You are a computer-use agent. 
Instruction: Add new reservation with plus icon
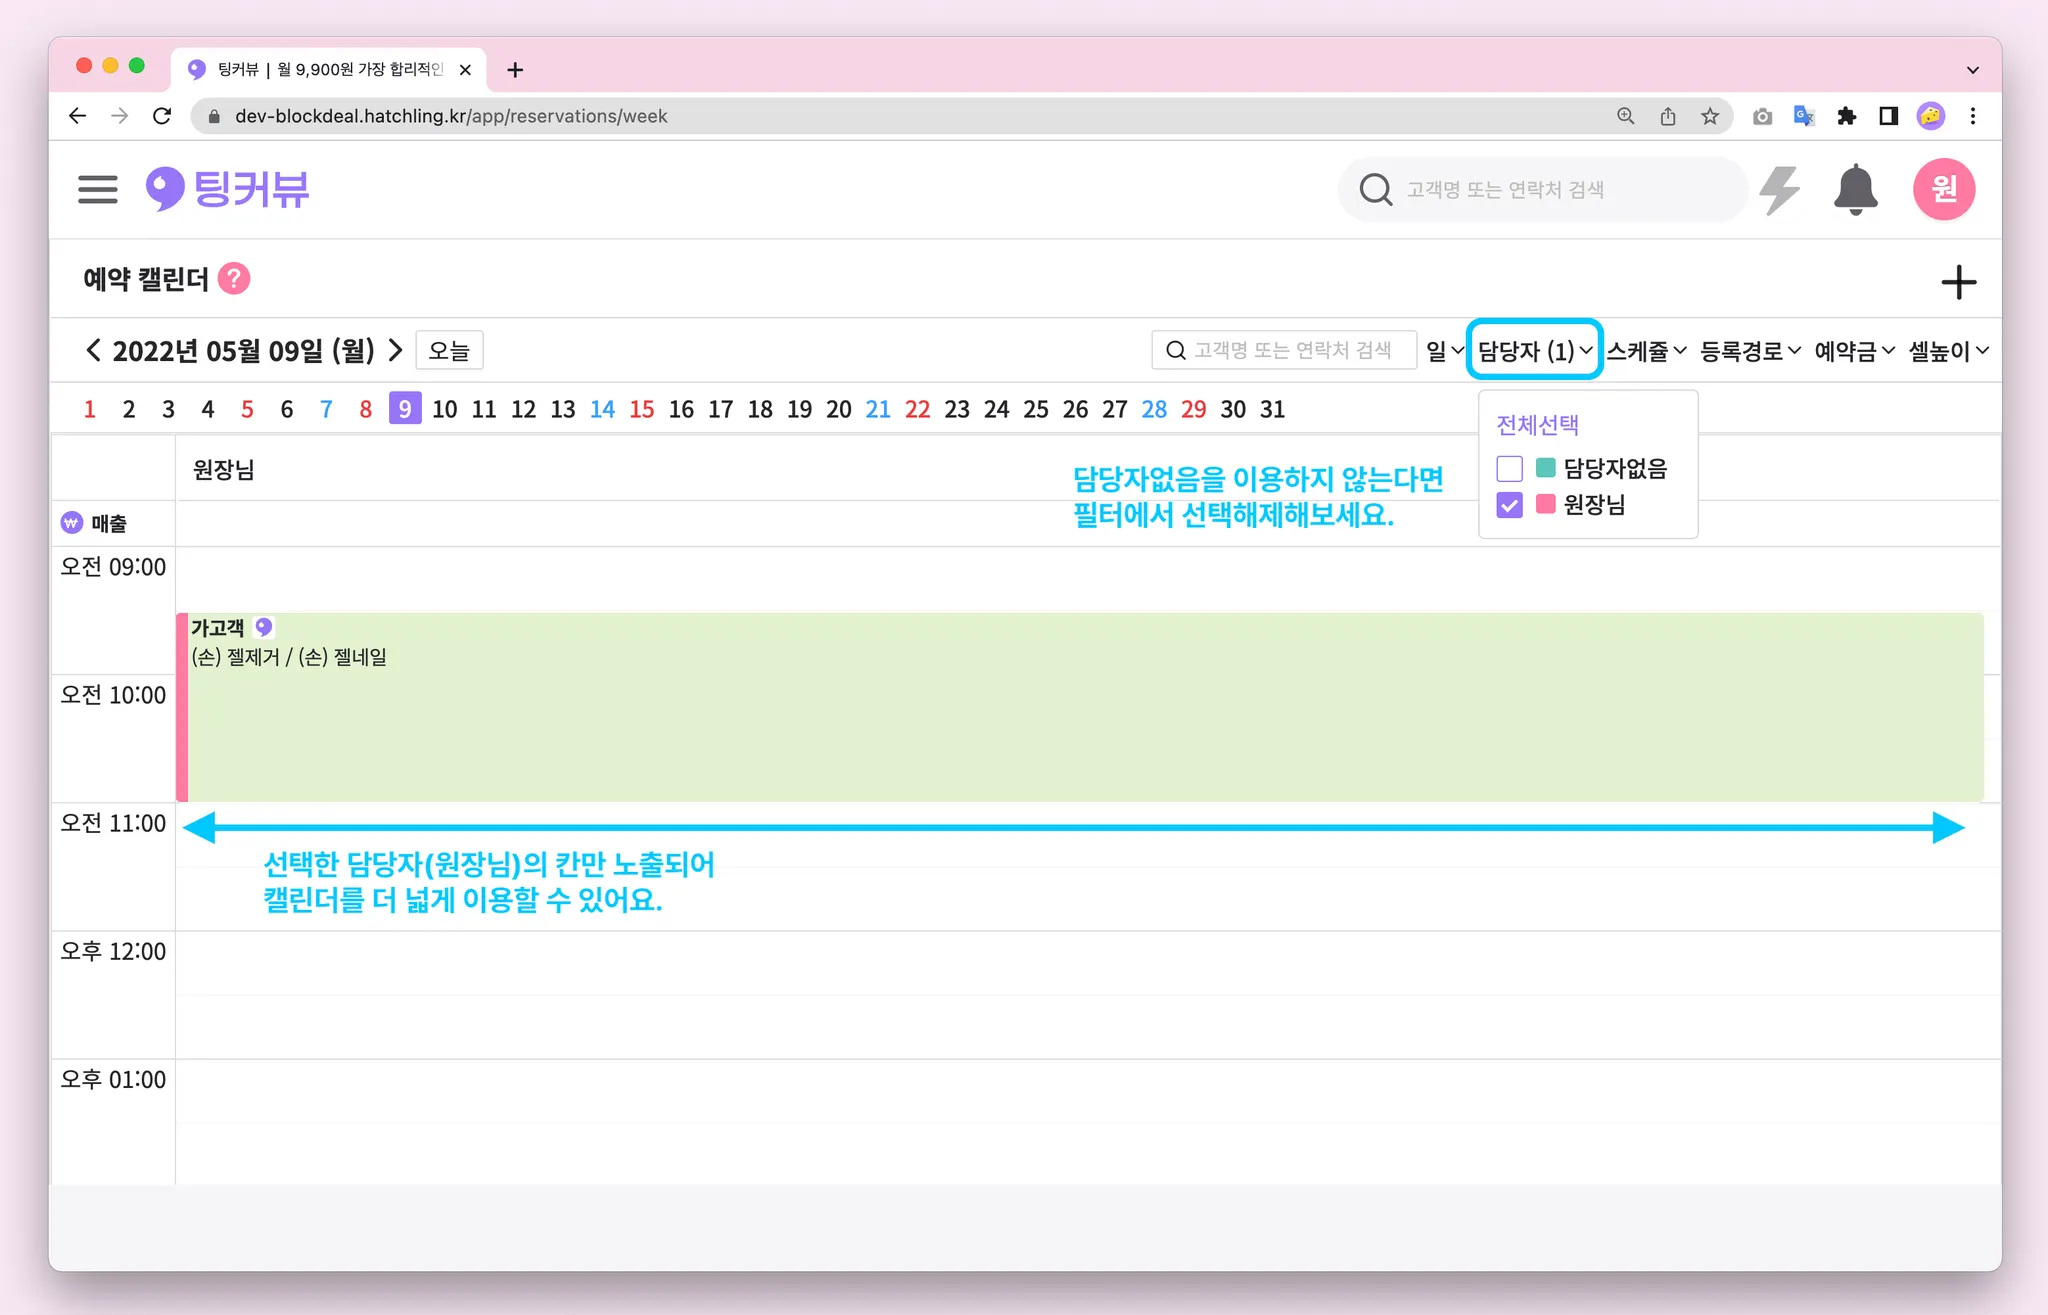pos(1958,282)
